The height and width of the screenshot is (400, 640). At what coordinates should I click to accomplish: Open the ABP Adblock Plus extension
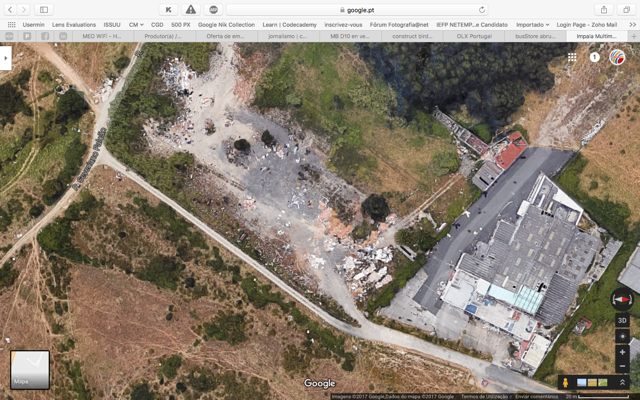pyautogui.click(x=213, y=9)
